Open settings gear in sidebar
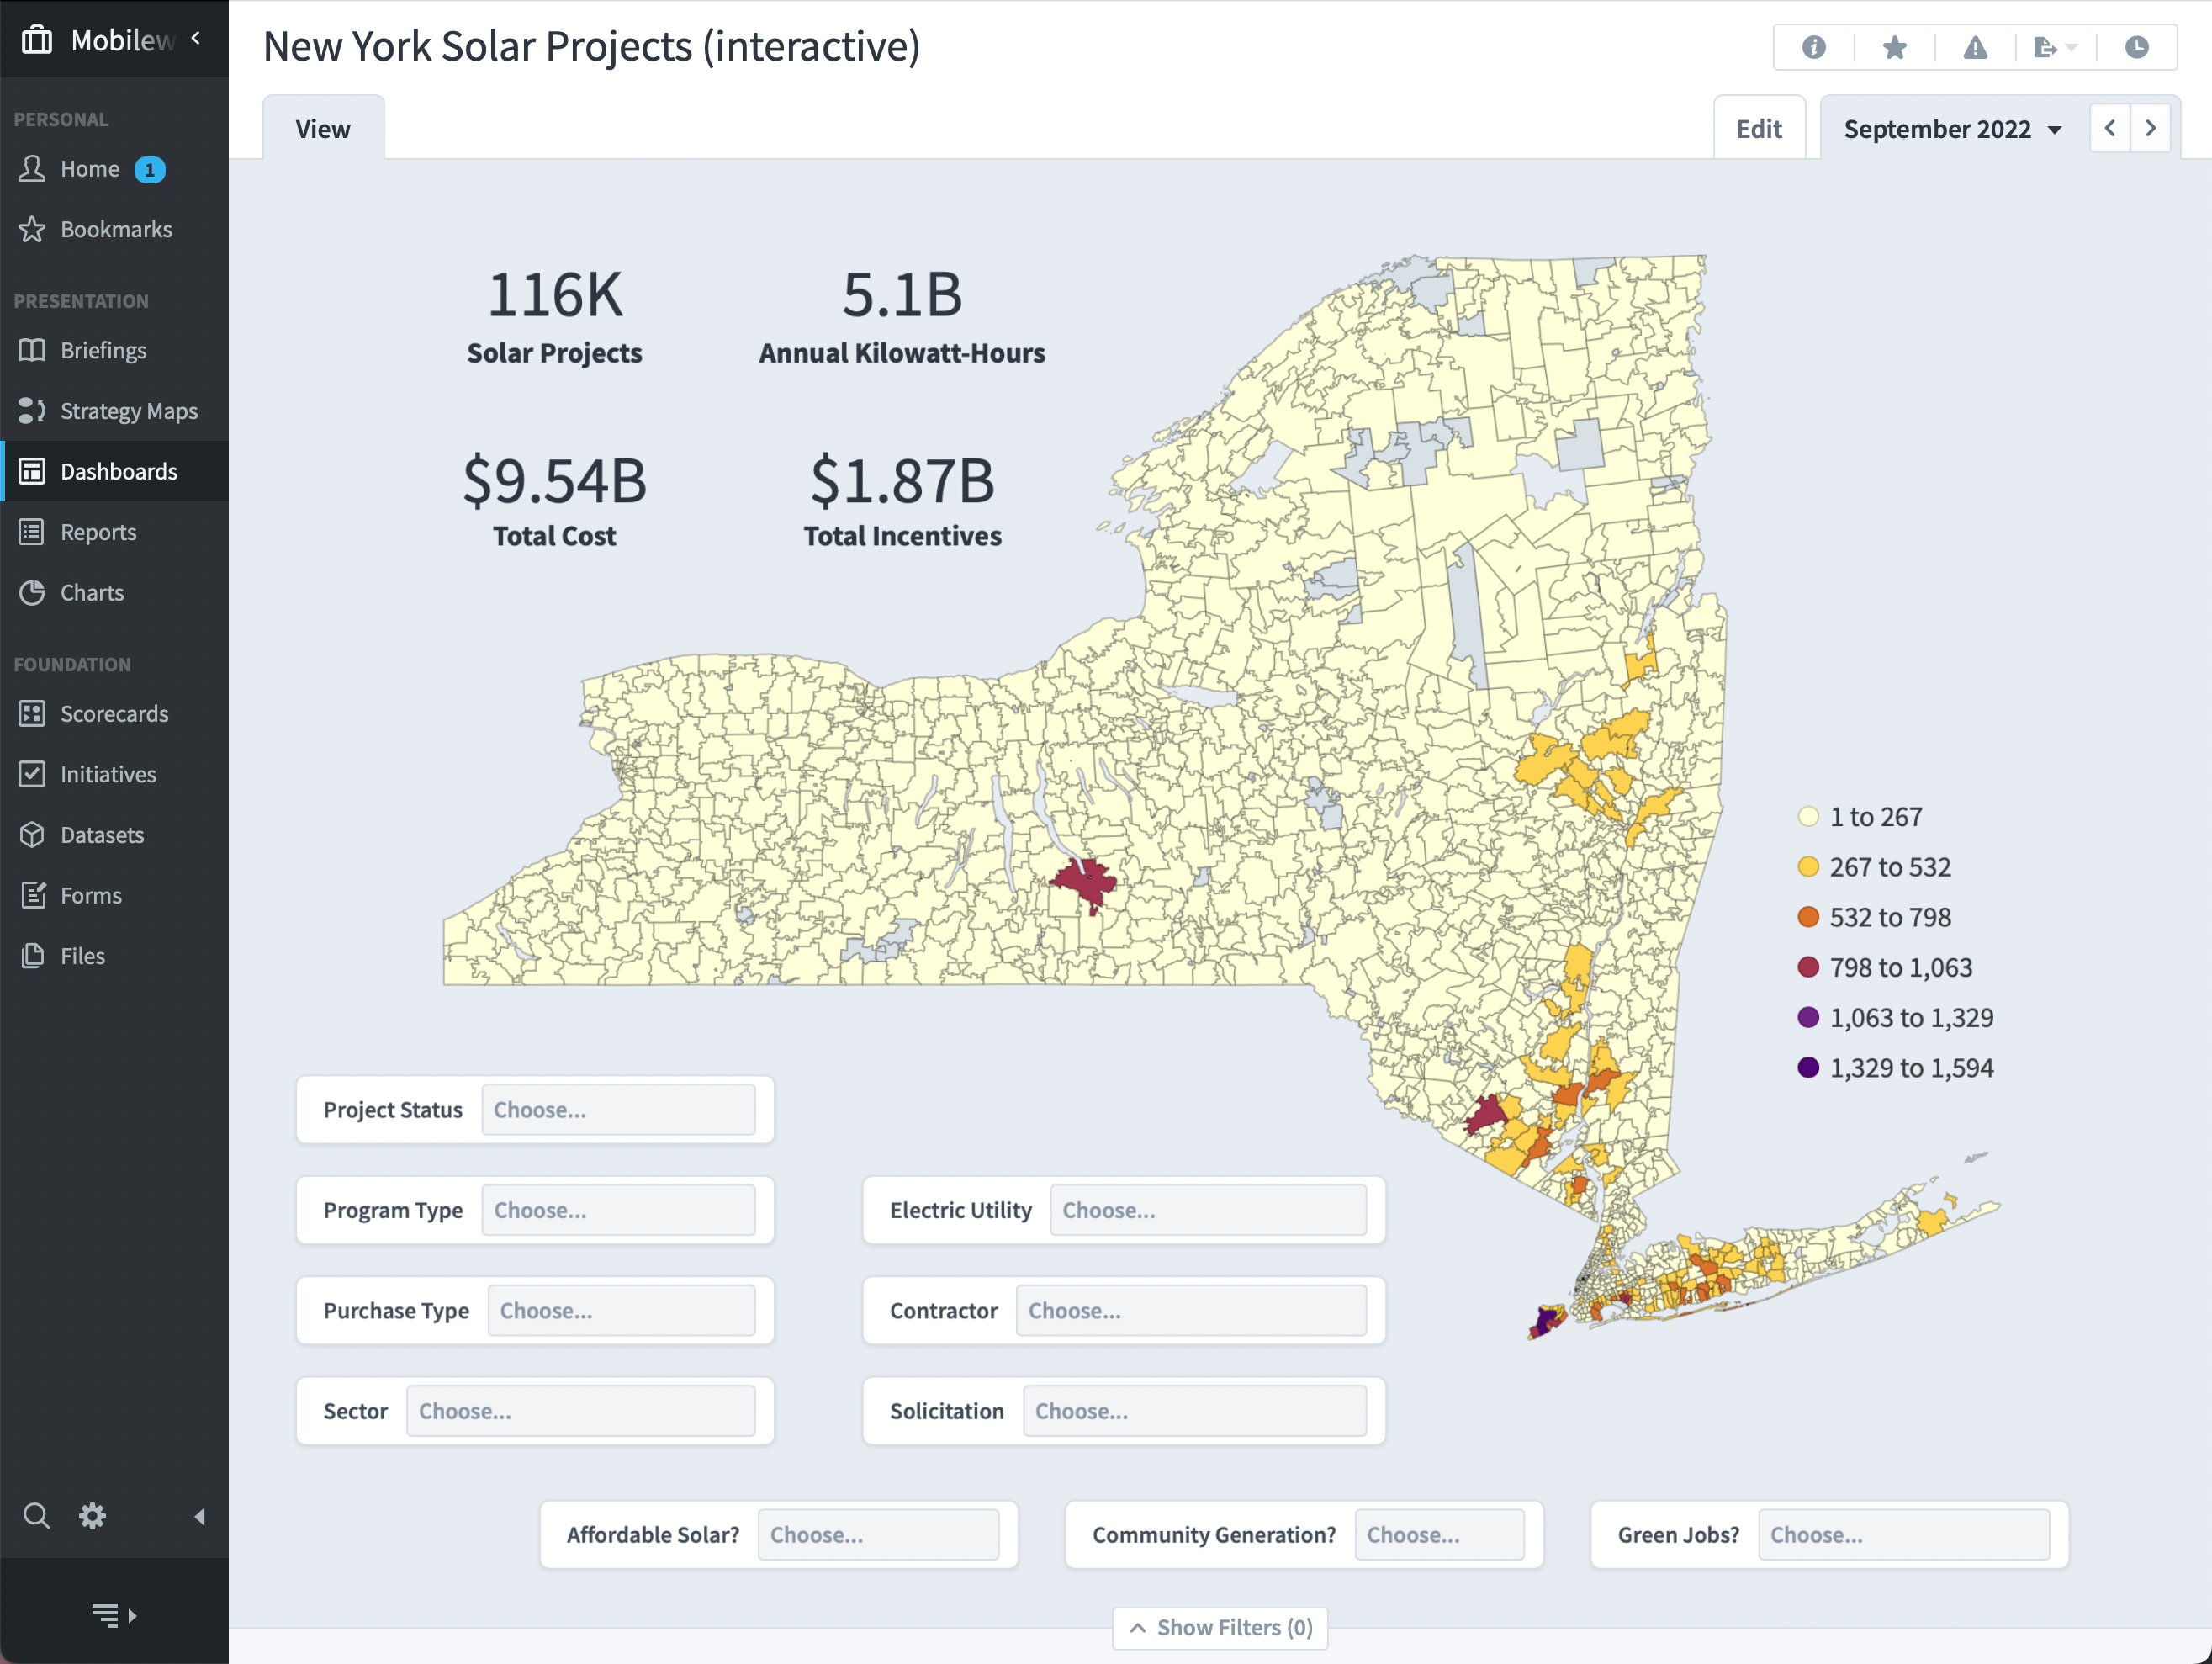The height and width of the screenshot is (1664, 2212). (92, 1516)
